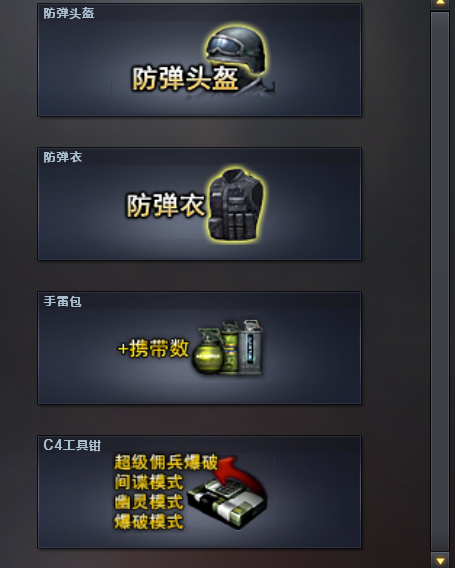The height and width of the screenshot is (568, 455).
Task: Click the 间谍模式 mode text
Action: (149, 482)
